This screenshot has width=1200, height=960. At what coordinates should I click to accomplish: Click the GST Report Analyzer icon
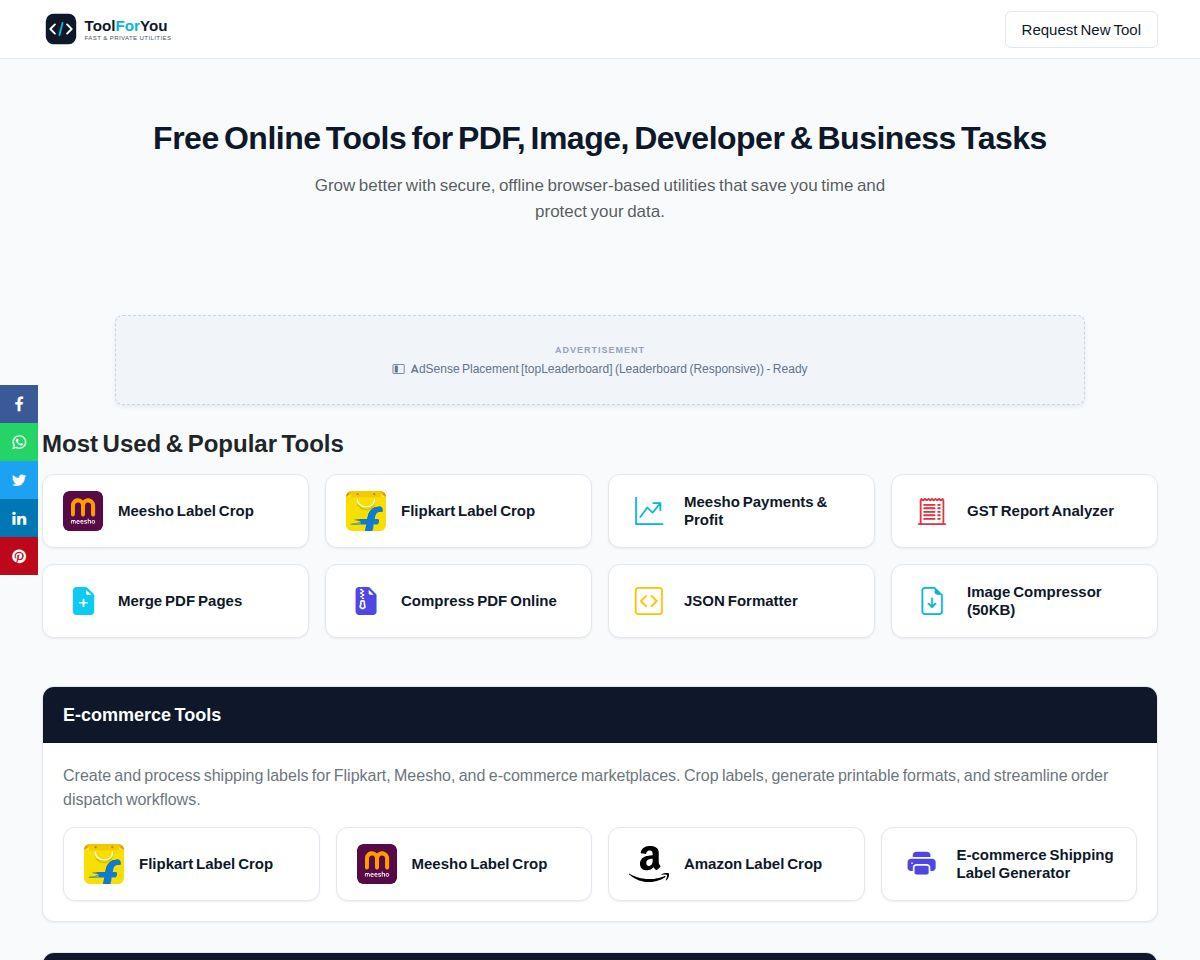pyautogui.click(x=932, y=511)
